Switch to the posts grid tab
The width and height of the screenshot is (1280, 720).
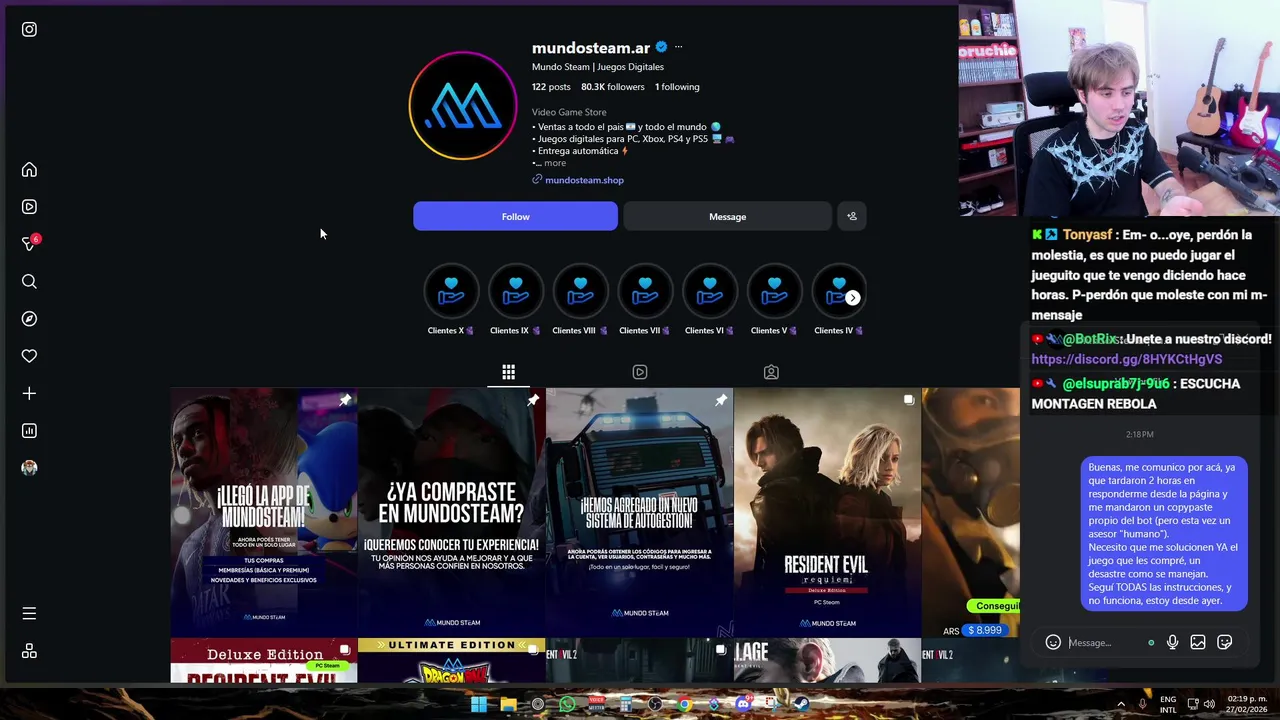pos(508,372)
